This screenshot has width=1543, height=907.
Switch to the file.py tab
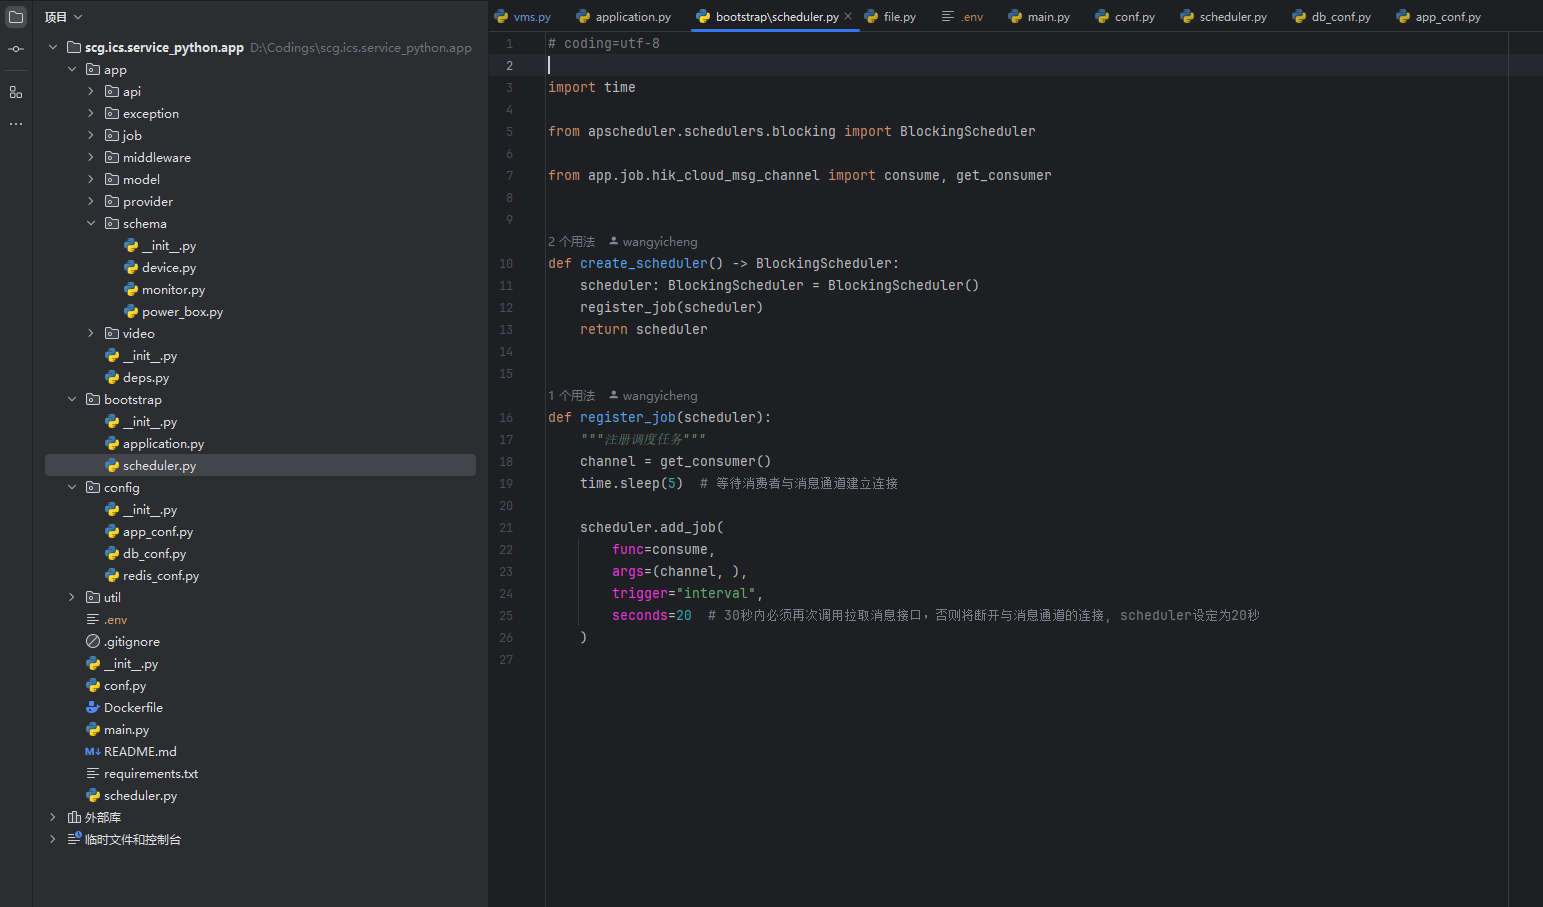click(x=890, y=17)
